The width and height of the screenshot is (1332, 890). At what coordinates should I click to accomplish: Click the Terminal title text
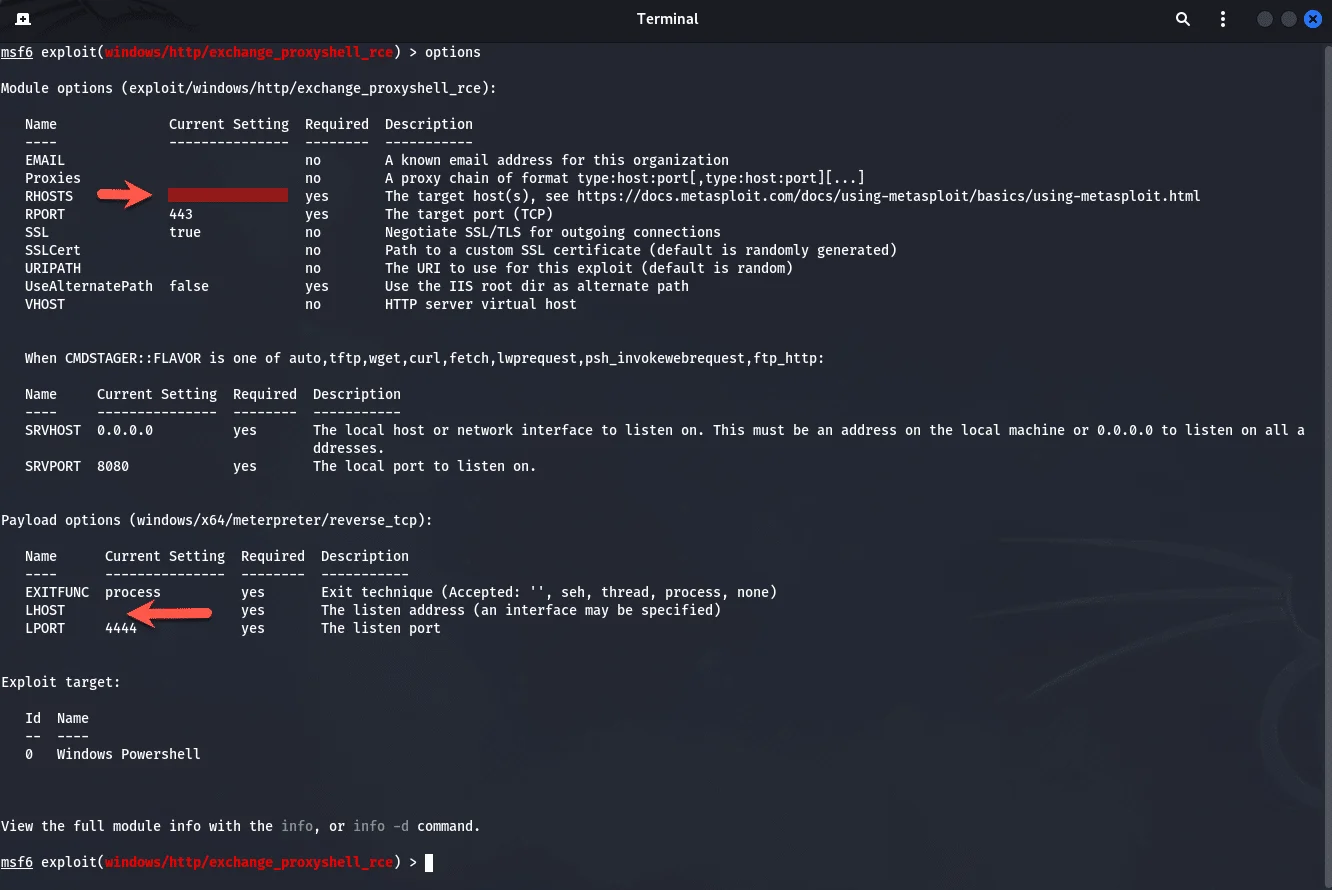[667, 19]
